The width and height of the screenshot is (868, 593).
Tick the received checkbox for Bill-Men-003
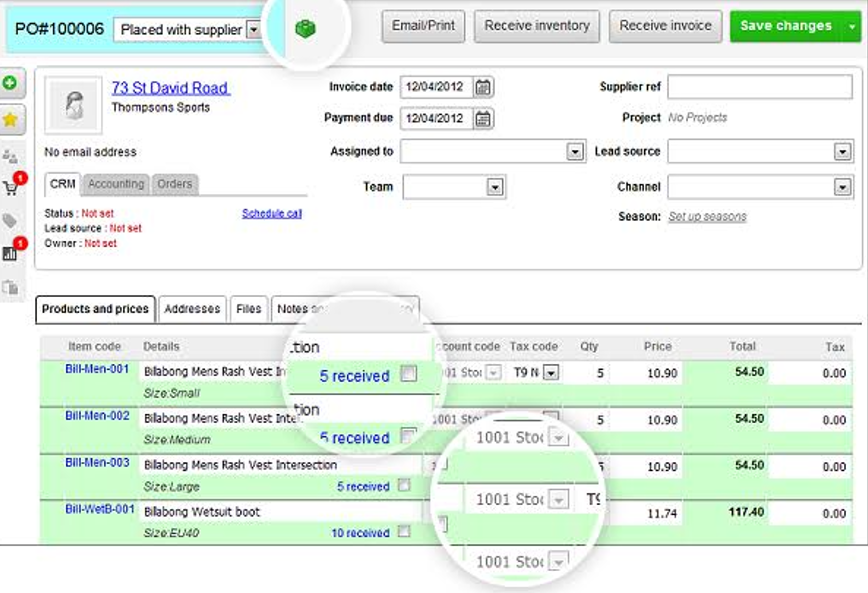[x=404, y=486]
